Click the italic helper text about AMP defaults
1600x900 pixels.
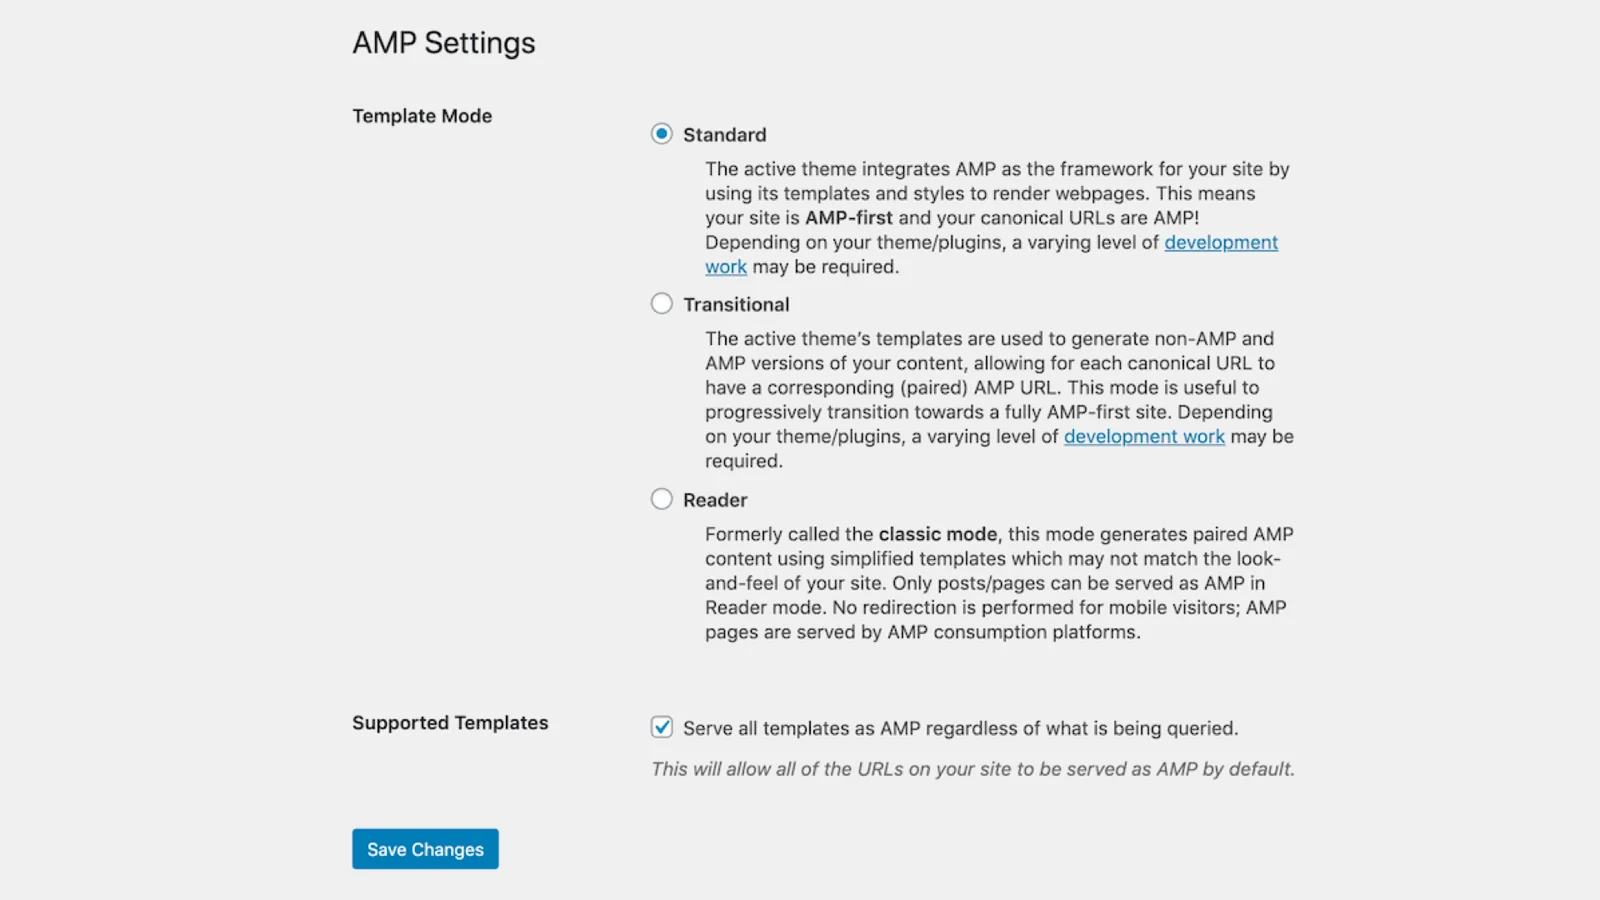[972, 769]
